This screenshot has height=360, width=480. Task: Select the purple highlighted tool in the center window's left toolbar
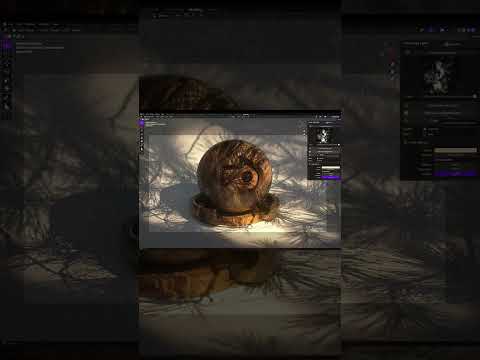[x=142, y=123]
